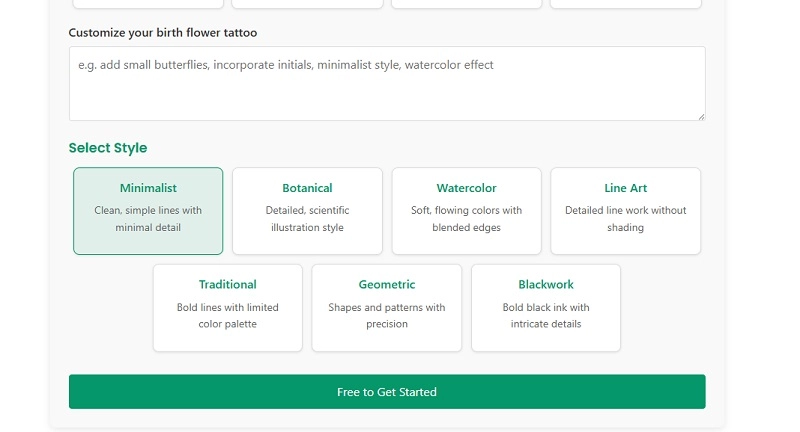The width and height of the screenshot is (800, 432).
Task: Click the 'Customize your birth flower tattoo' label
Action: 162,33
